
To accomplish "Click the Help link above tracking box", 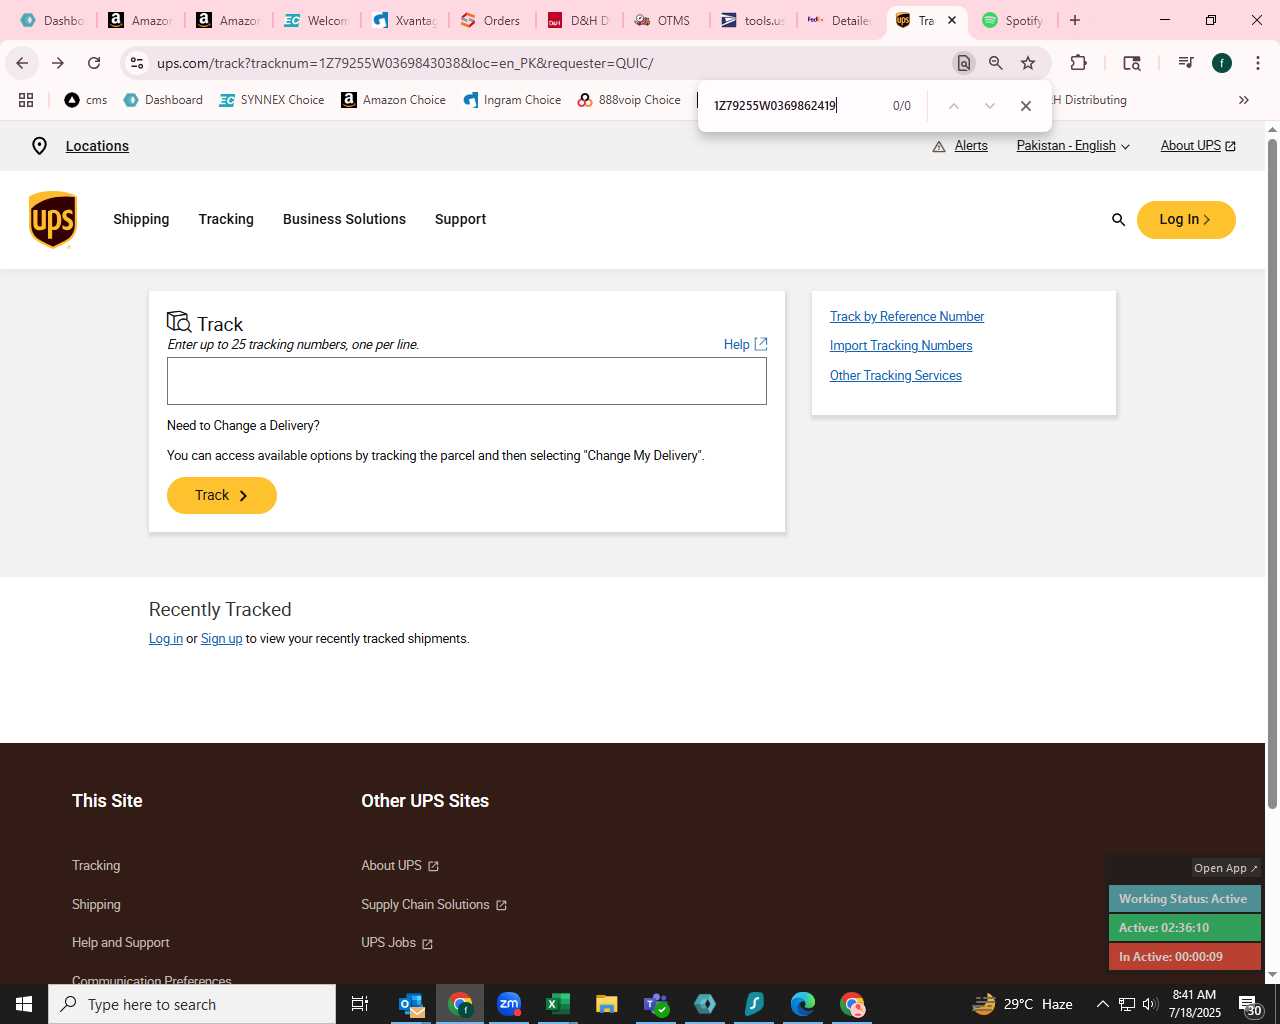I will [745, 344].
